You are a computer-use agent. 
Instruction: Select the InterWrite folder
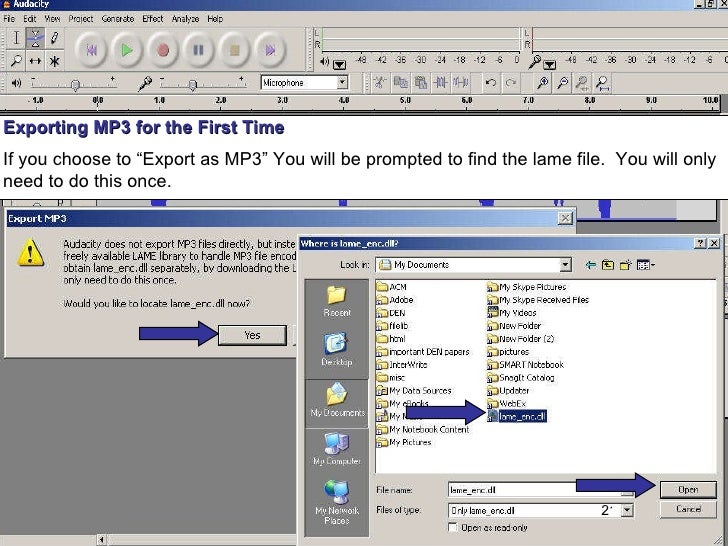click(x=402, y=364)
